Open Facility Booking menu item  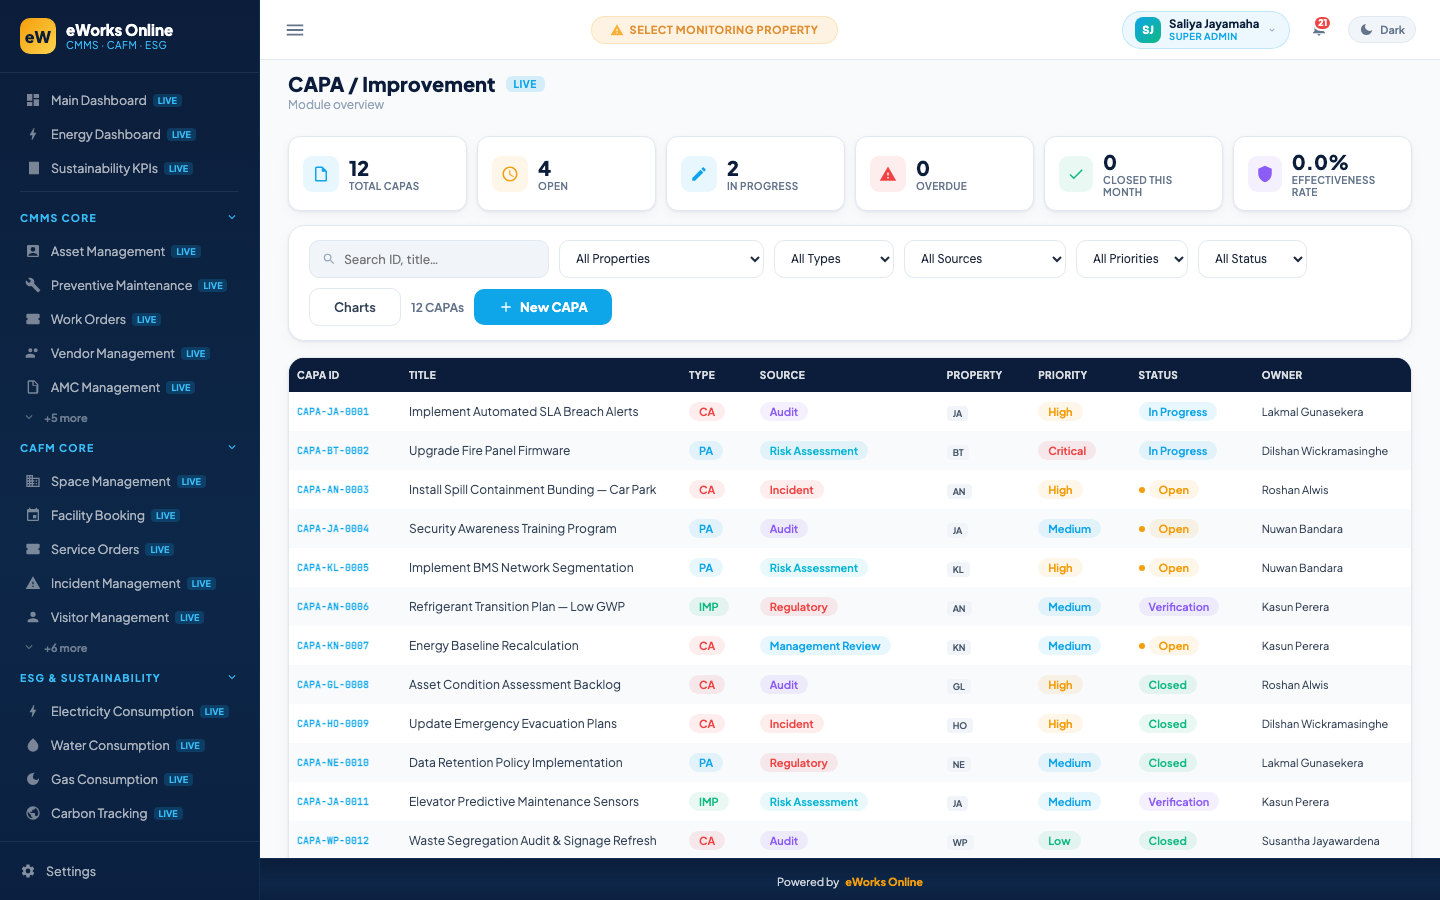click(130, 515)
